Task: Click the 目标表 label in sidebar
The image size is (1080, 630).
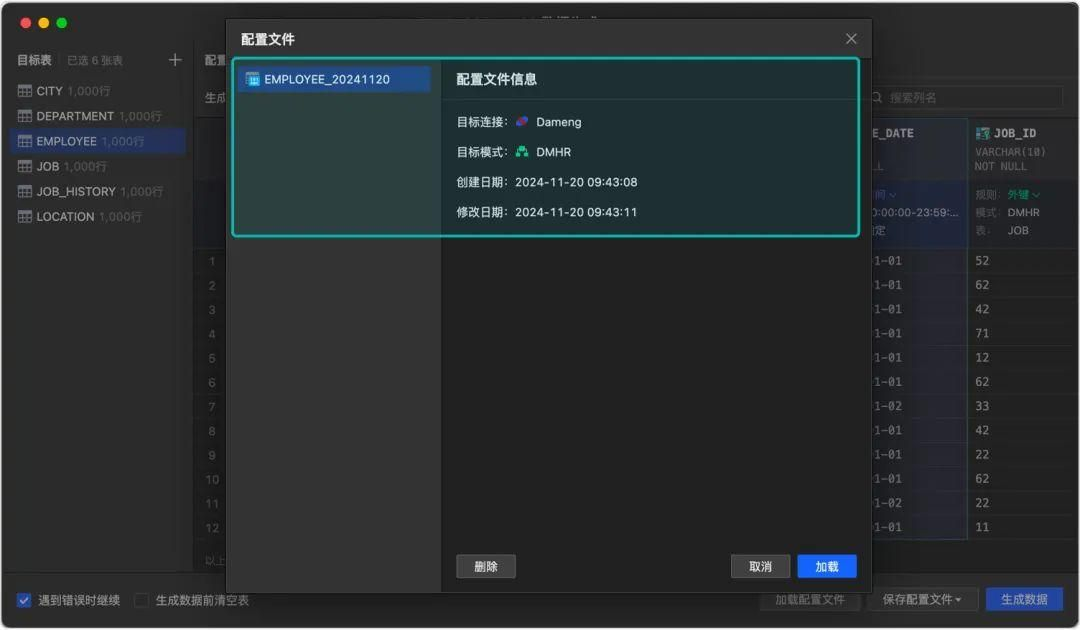Action: coord(34,61)
